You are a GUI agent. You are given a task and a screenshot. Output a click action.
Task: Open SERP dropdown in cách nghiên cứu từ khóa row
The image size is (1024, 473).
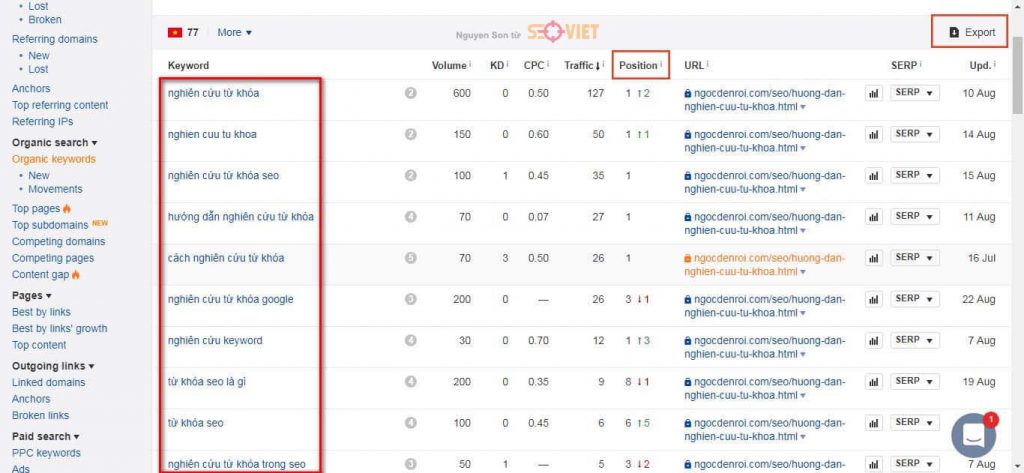[x=914, y=257]
